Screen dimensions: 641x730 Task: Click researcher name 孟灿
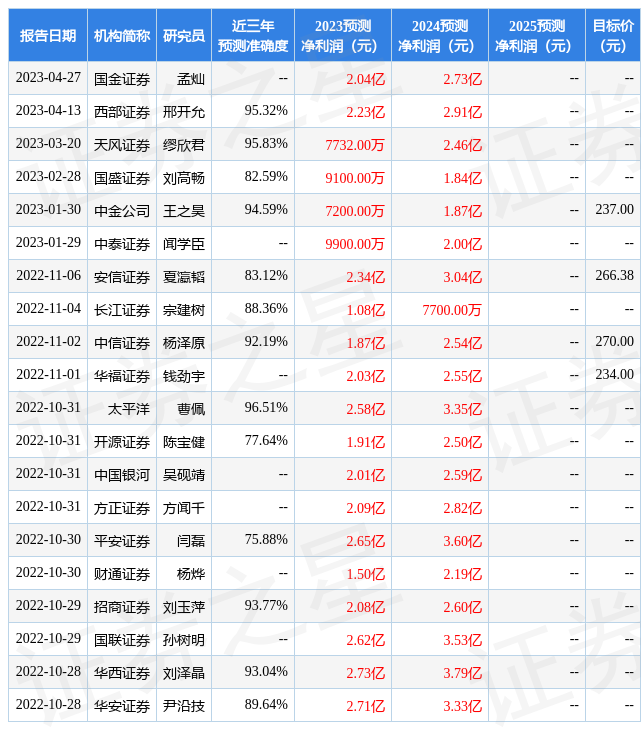point(191,79)
